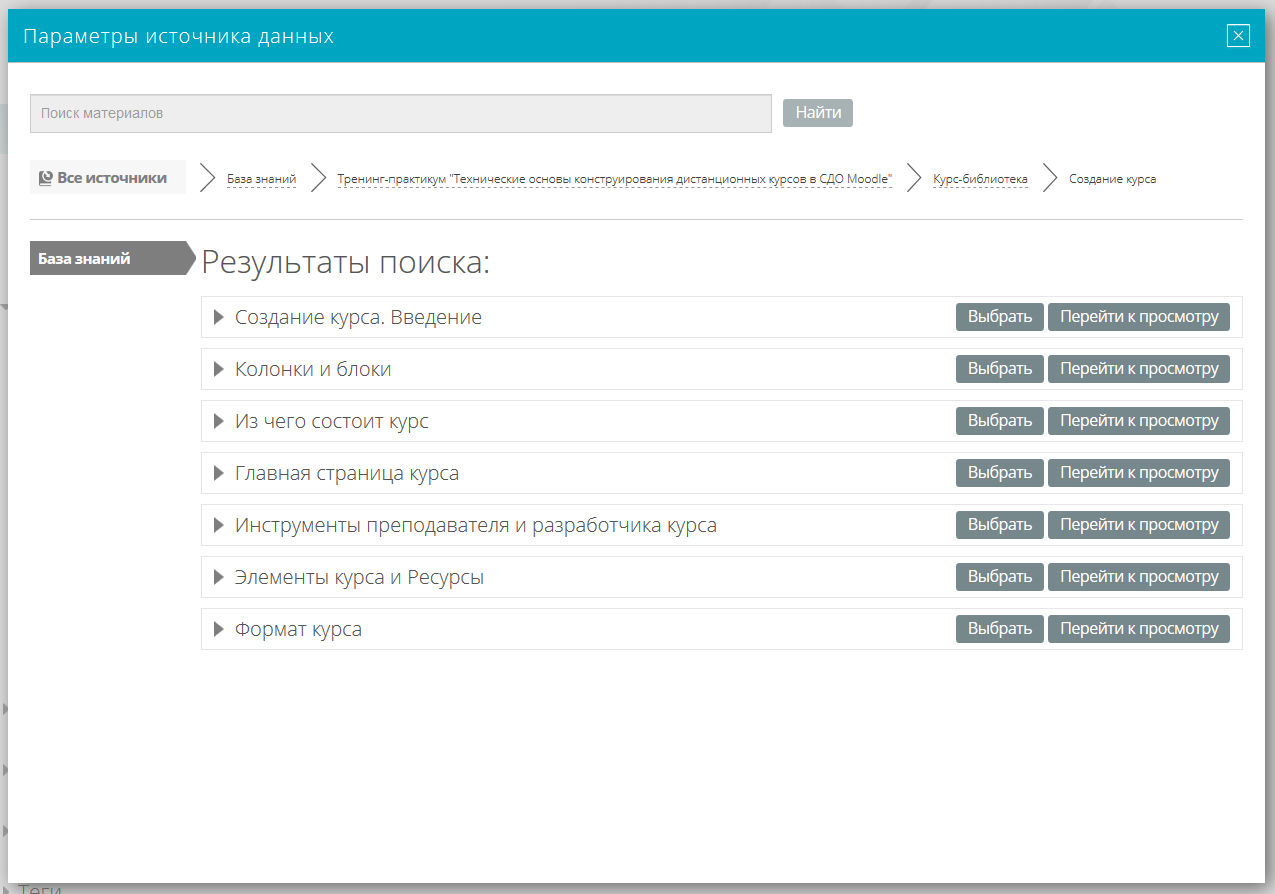Expand the «Формат курса» triangle
Screen dimensions: 1275x894
pos(219,629)
